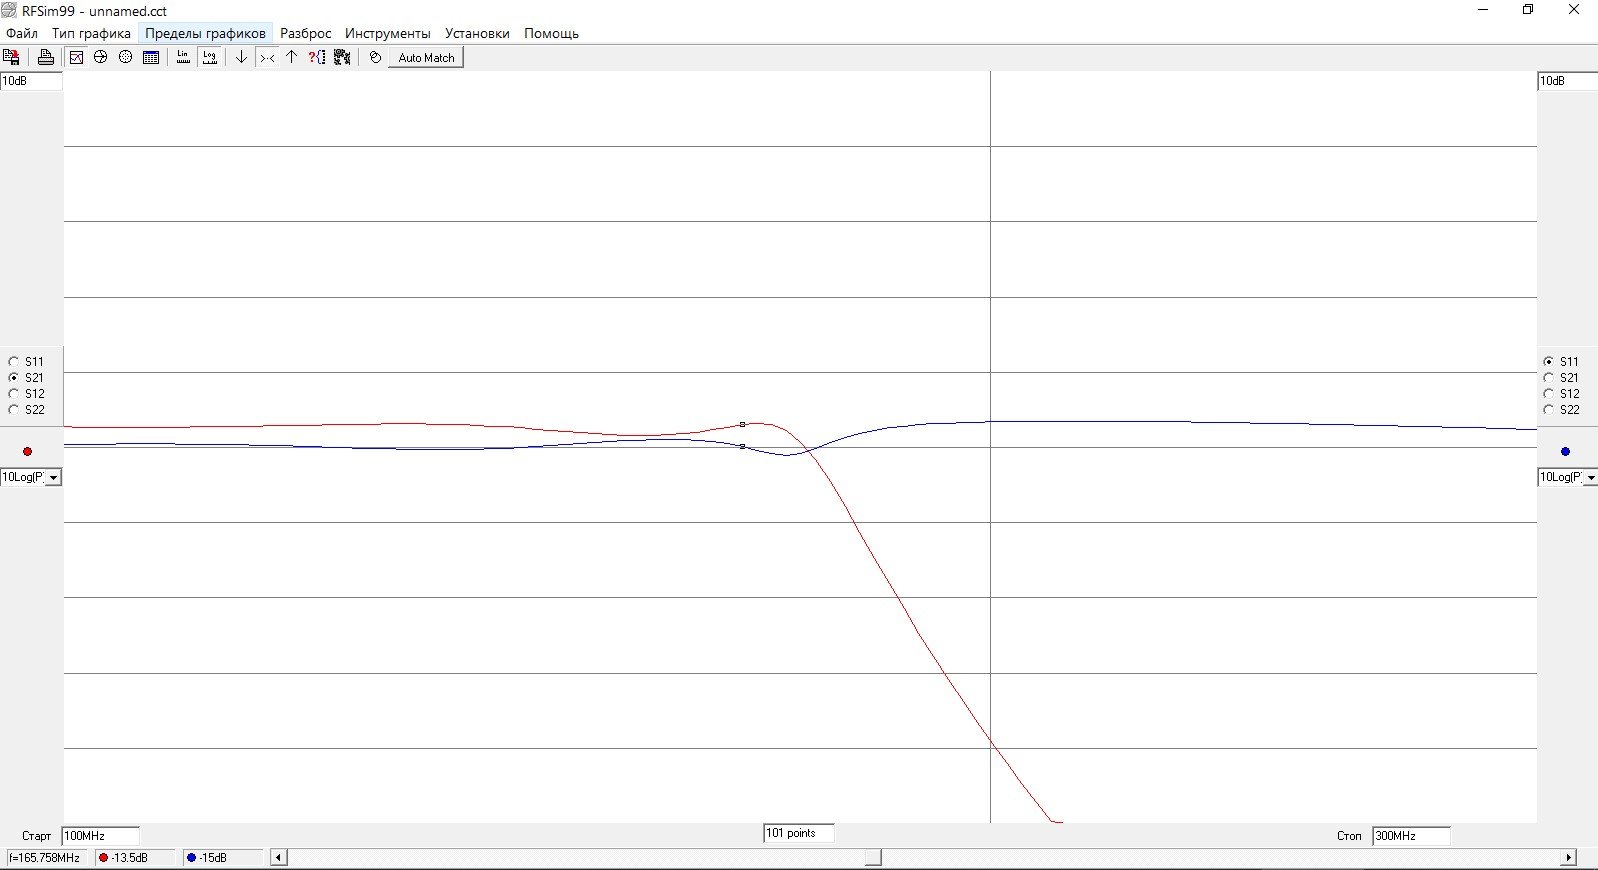This screenshot has width=1598, height=870.
Task: Select S21 radio button on right panel
Action: 1549,378
